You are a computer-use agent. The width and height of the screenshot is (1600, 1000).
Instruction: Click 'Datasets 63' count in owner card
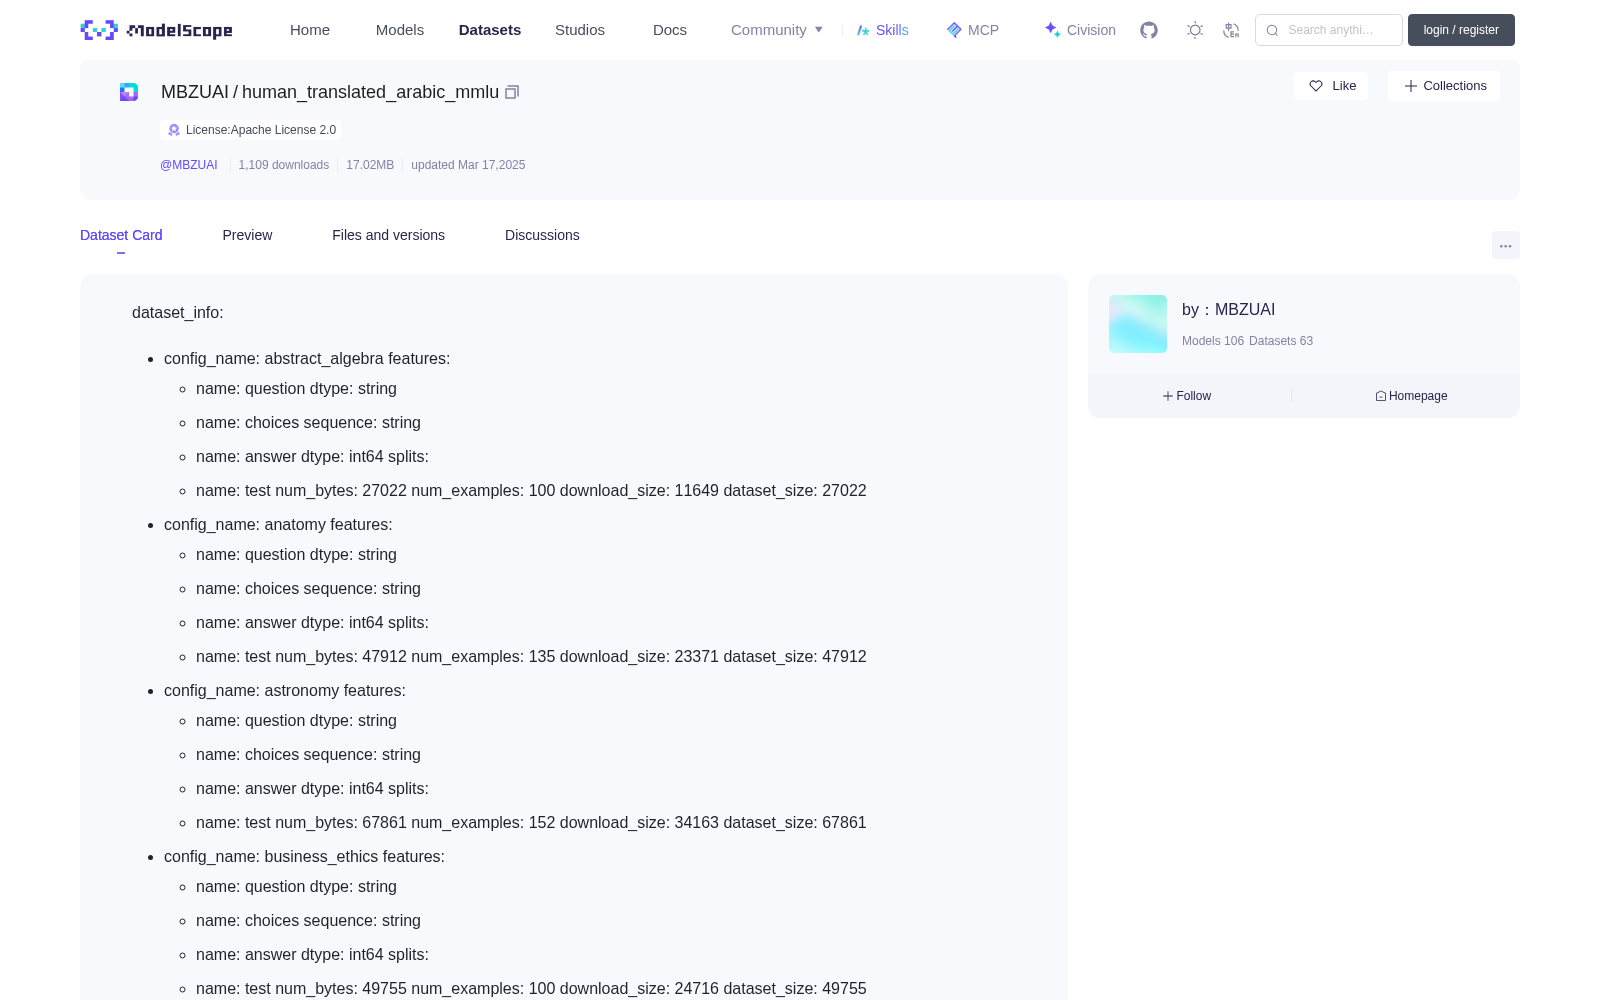(x=1281, y=341)
